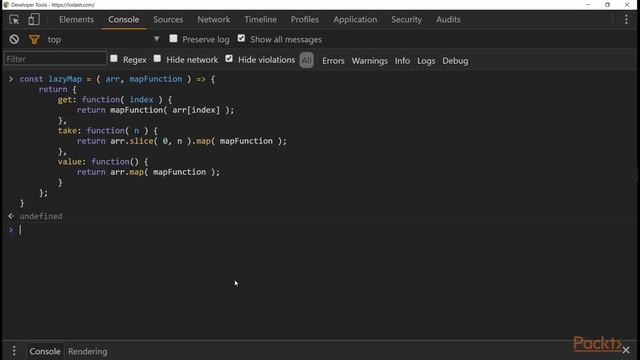Filter console by Logs
The height and width of the screenshot is (360, 640).
[426, 61]
